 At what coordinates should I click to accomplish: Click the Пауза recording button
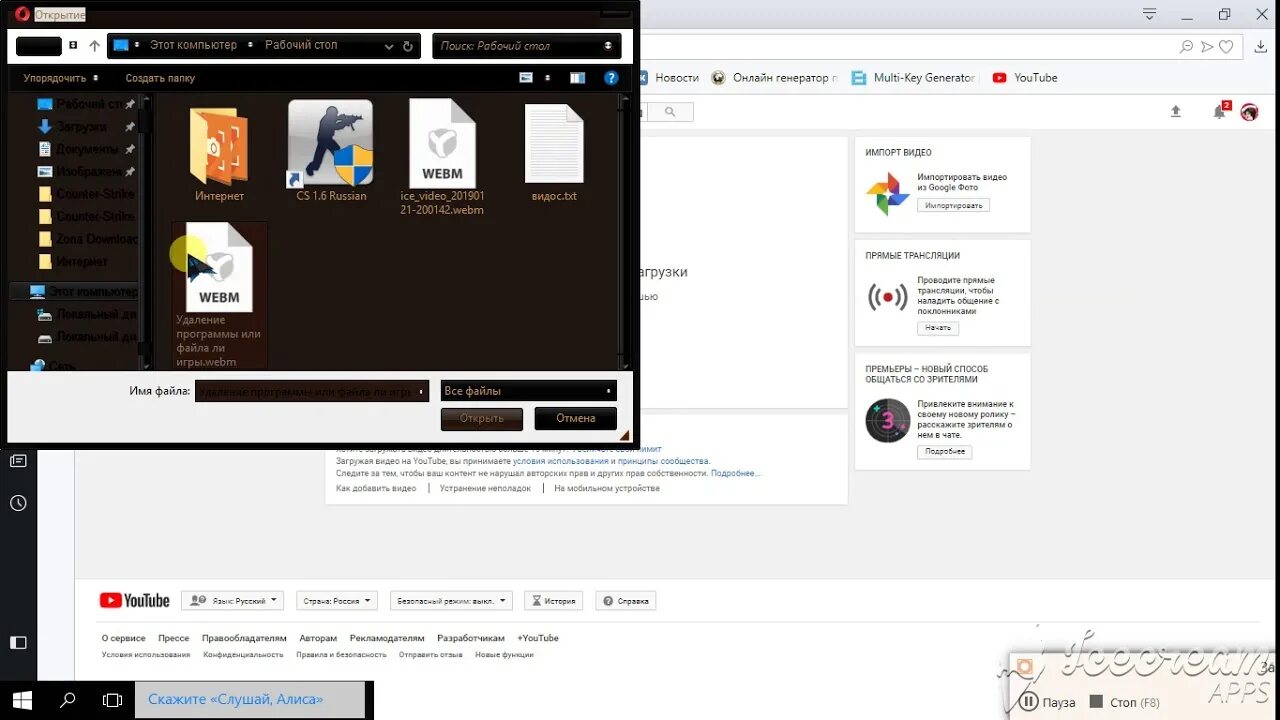click(x=1047, y=702)
